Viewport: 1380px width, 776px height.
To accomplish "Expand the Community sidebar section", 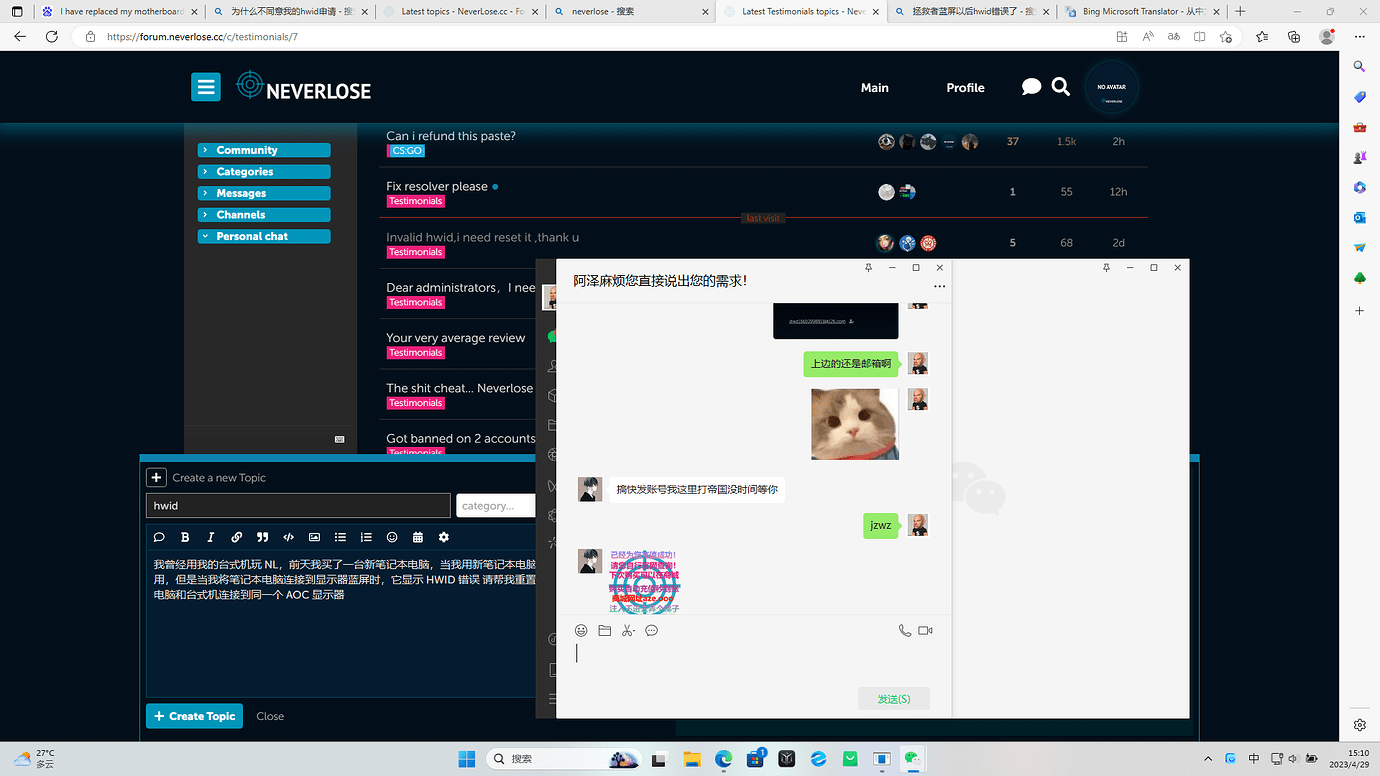I will point(263,149).
